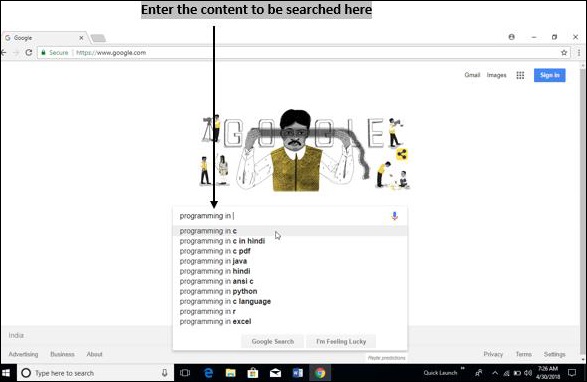The image size is (587, 382).
Task: Open the Mail app from the taskbar
Action: coord(276,373)
